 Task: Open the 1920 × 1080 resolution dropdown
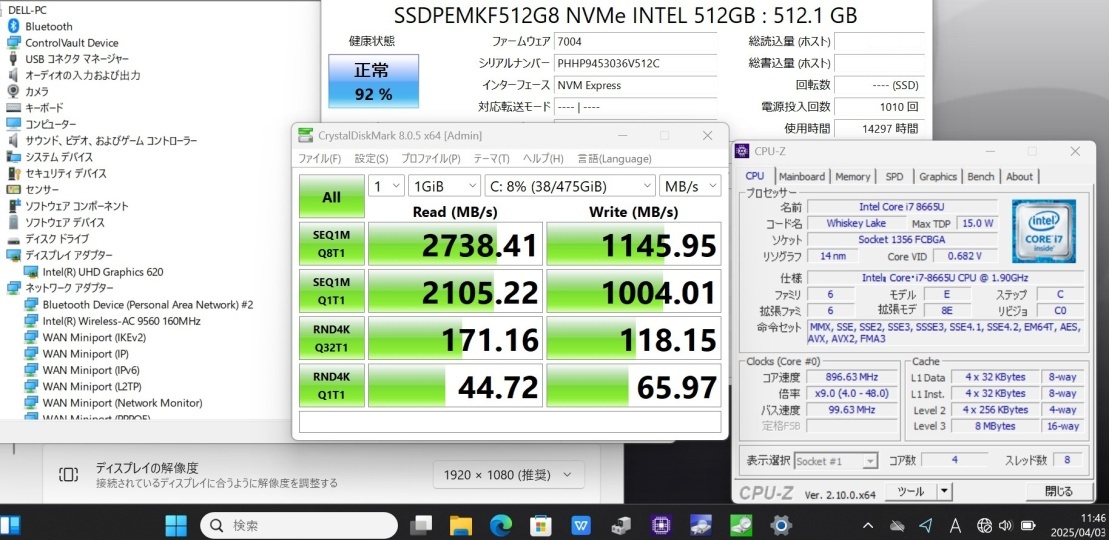(x=509, y=474)
